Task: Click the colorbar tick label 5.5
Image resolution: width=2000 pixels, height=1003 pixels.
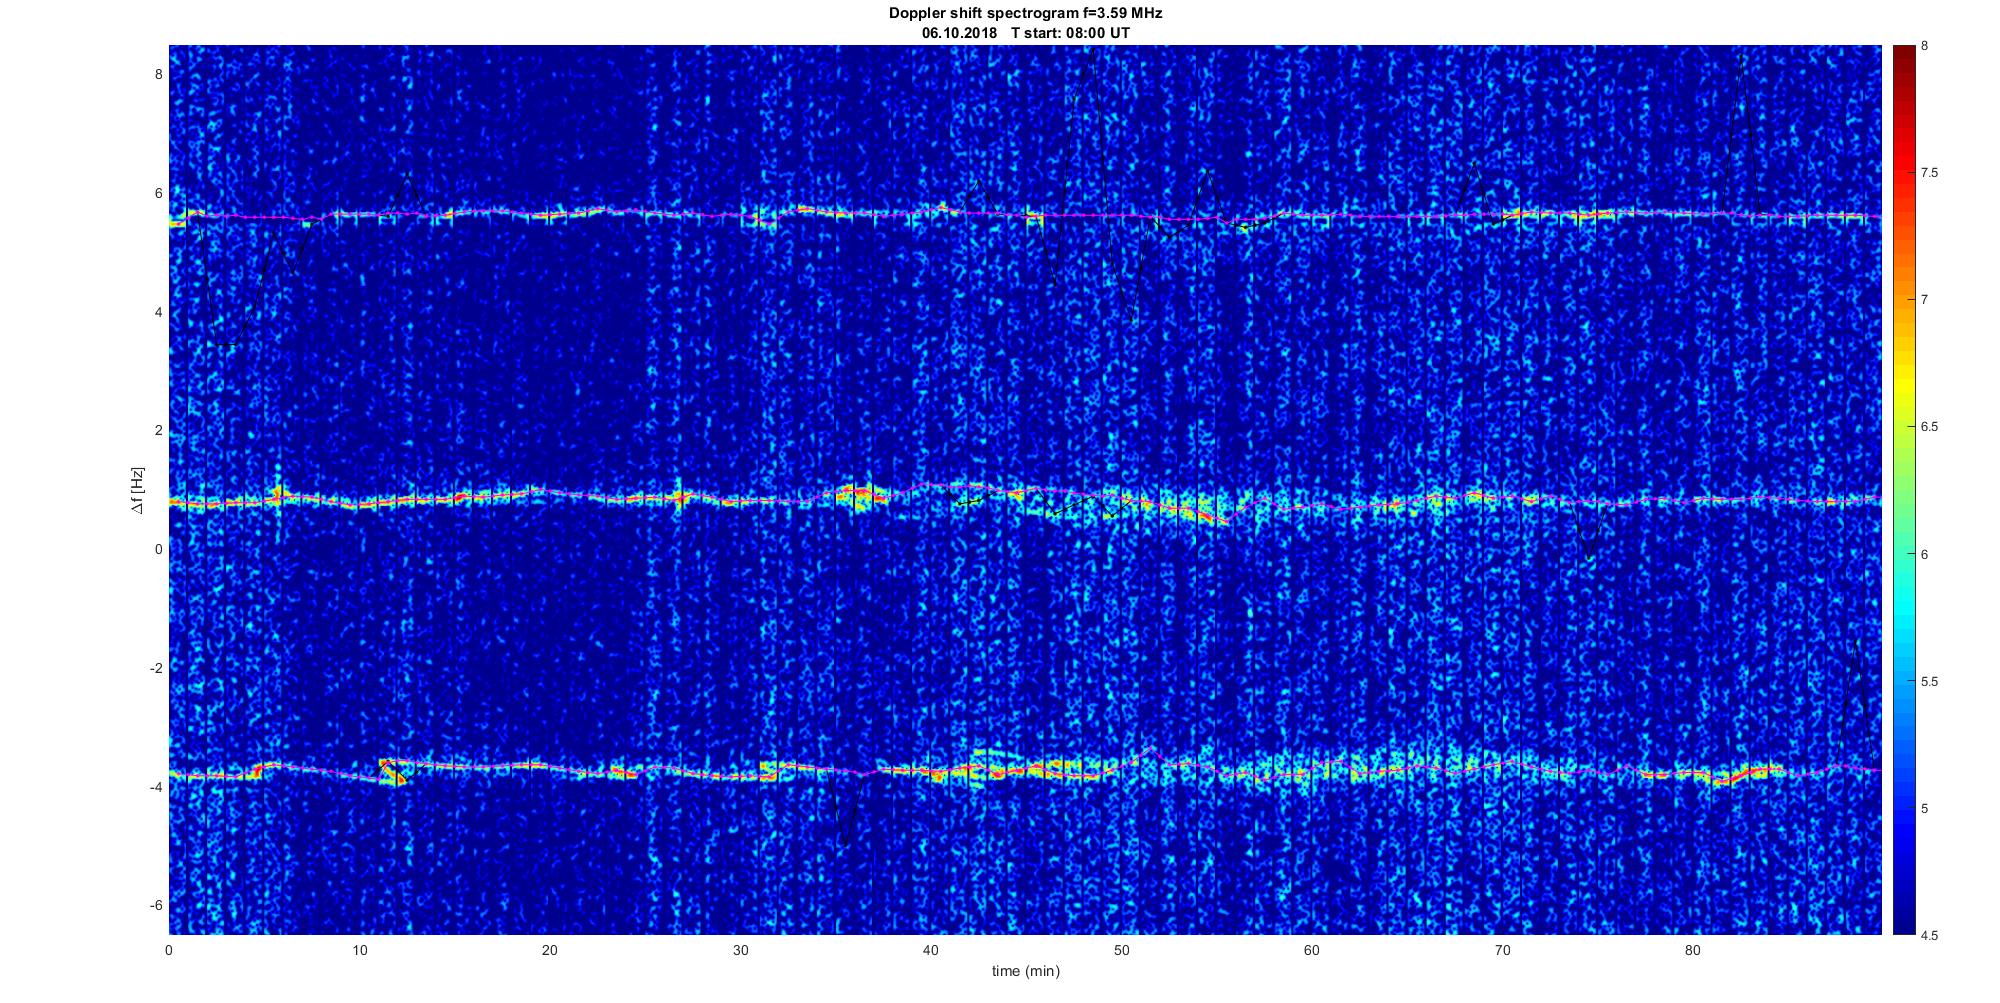Action: coord(1929,681)
